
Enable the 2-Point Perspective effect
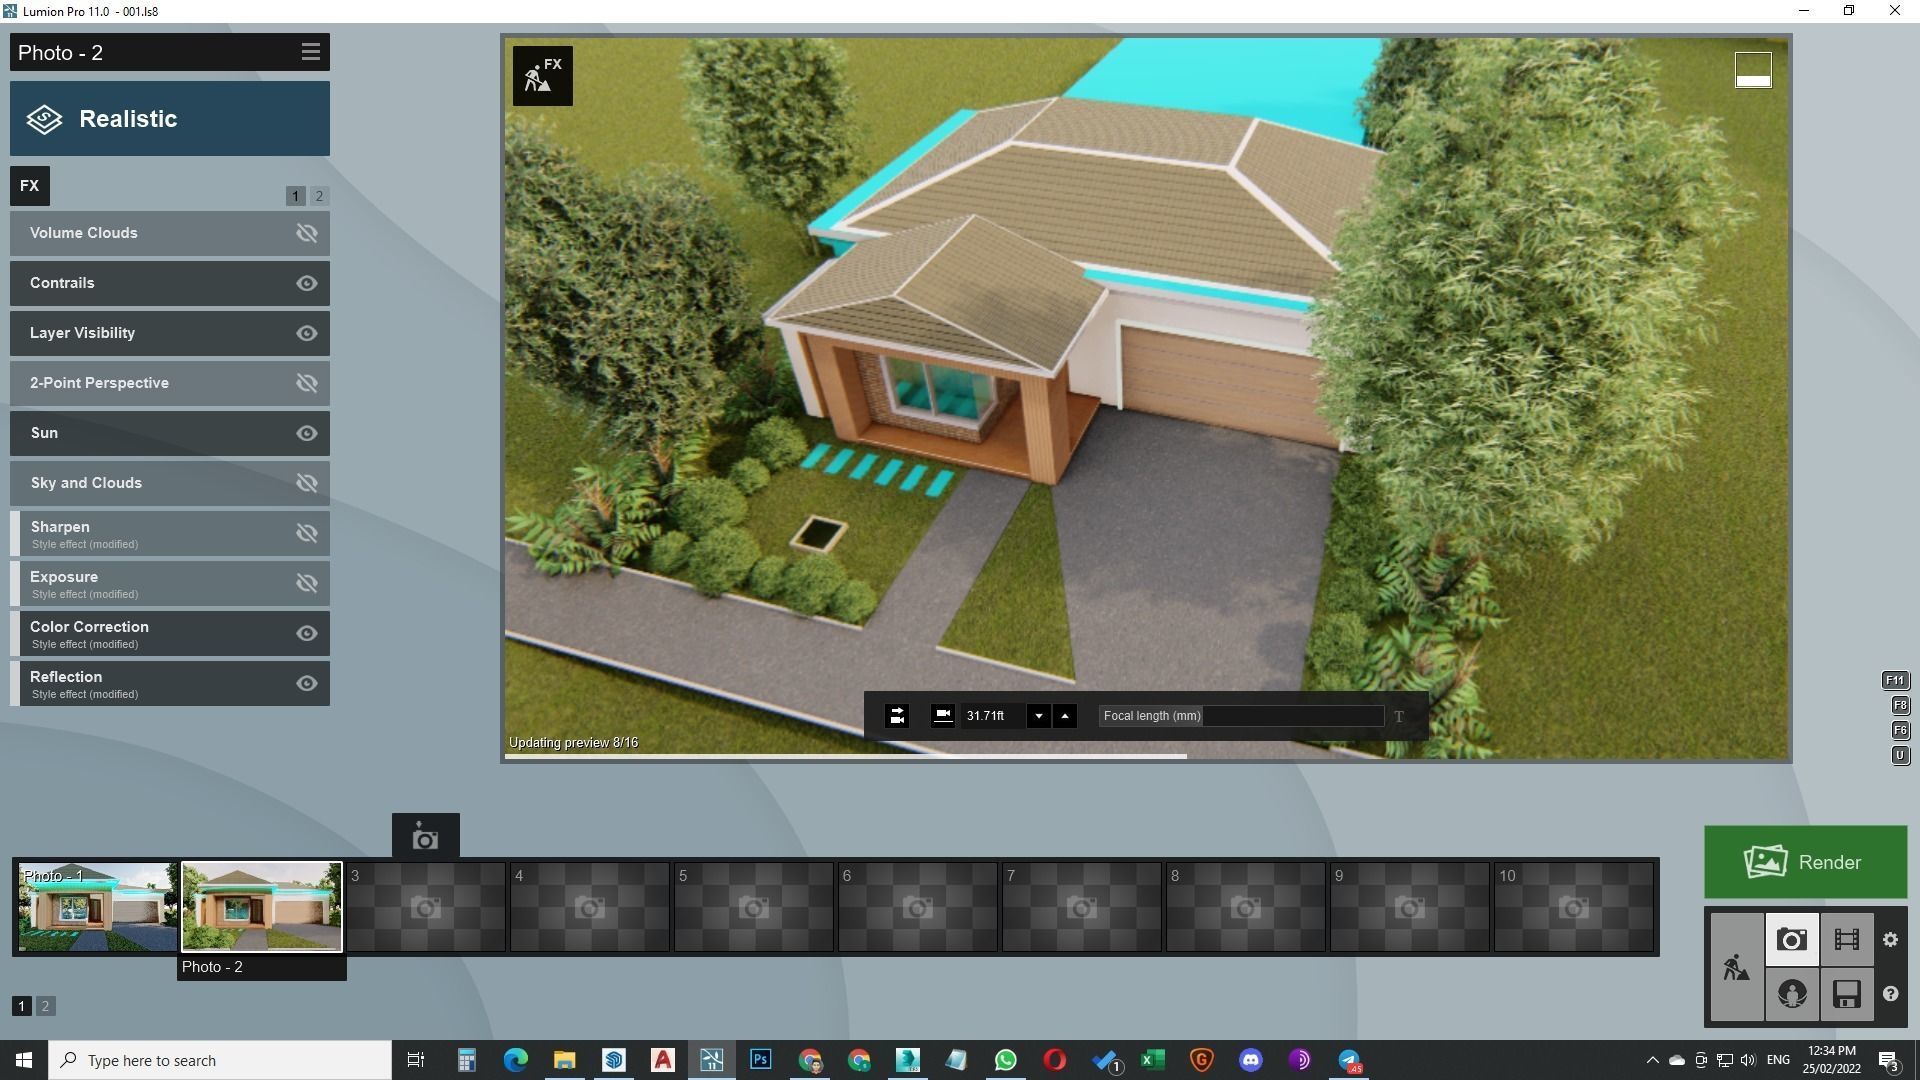tap(307, 383)
